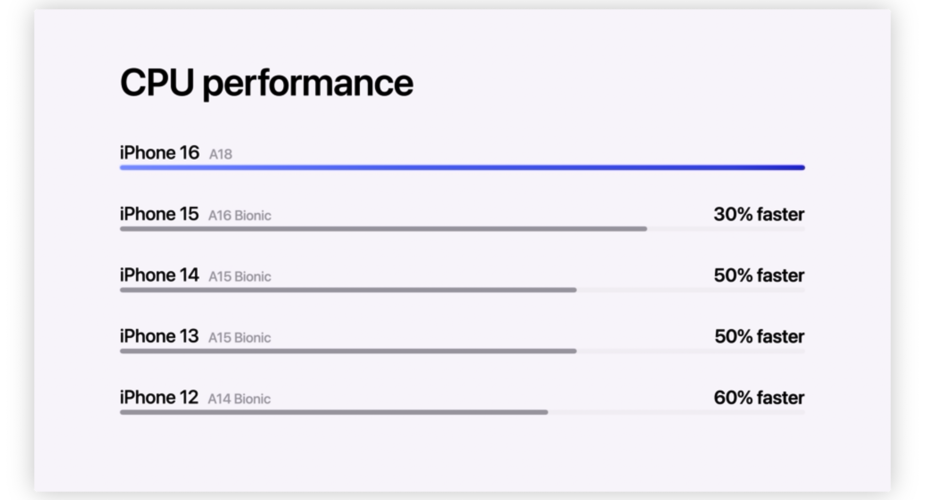925x500 pixels.
Task: Click the A15 Bionic label beside iPhone 14
Action: 240,277
